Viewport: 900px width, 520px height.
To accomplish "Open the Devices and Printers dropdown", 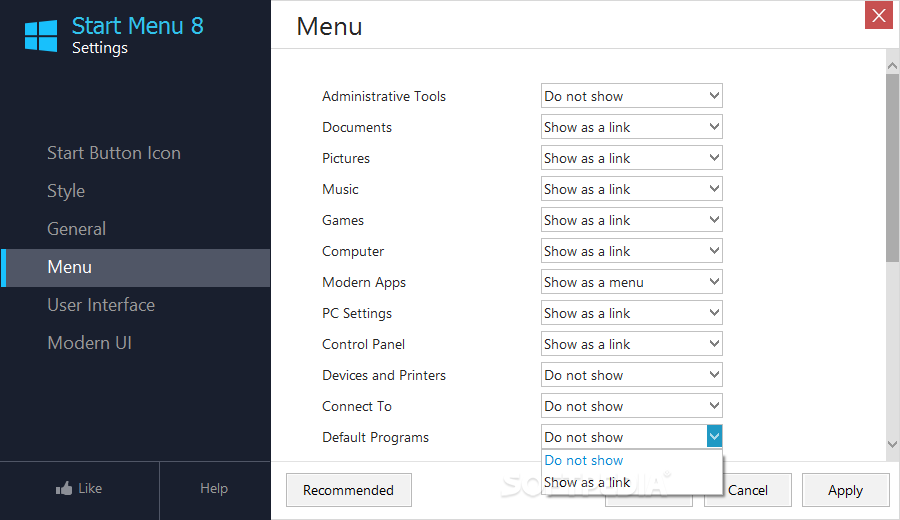I will coord(631,375).
